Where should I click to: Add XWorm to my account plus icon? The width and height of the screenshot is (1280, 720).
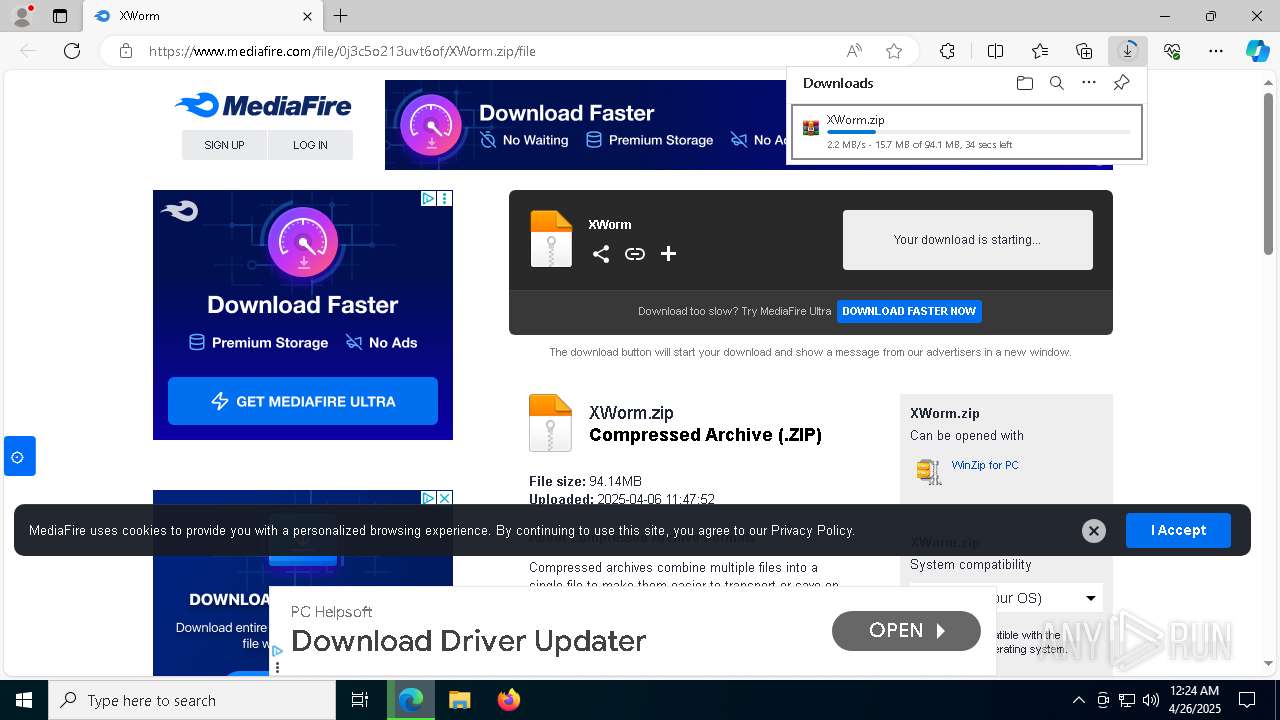coord(669,254)
